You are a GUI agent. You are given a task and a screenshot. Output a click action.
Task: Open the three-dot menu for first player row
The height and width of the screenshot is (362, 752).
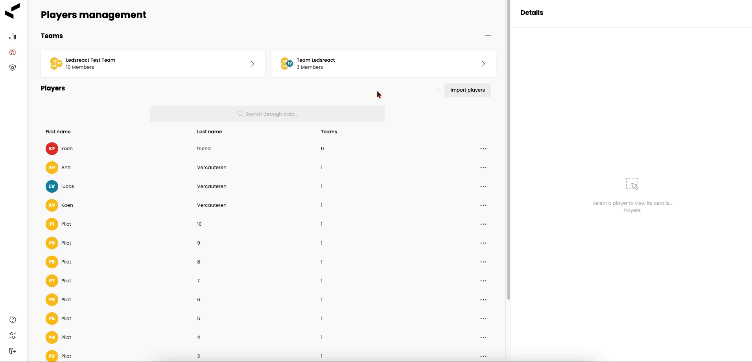483,149
